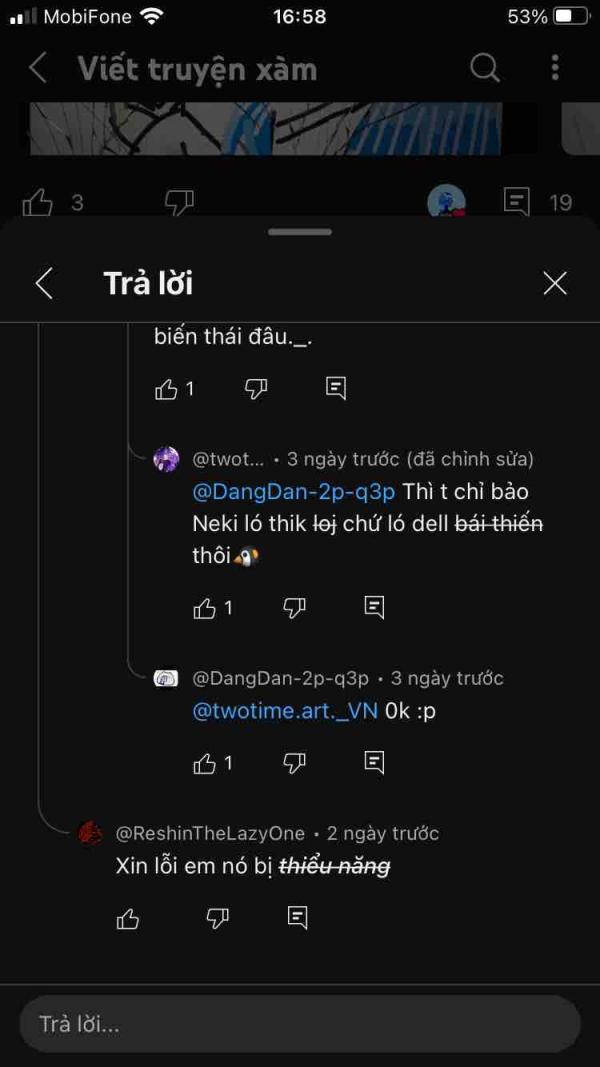Open @ReshinTheLazyOne profile avatar
600x1067 pixels.
90,833
